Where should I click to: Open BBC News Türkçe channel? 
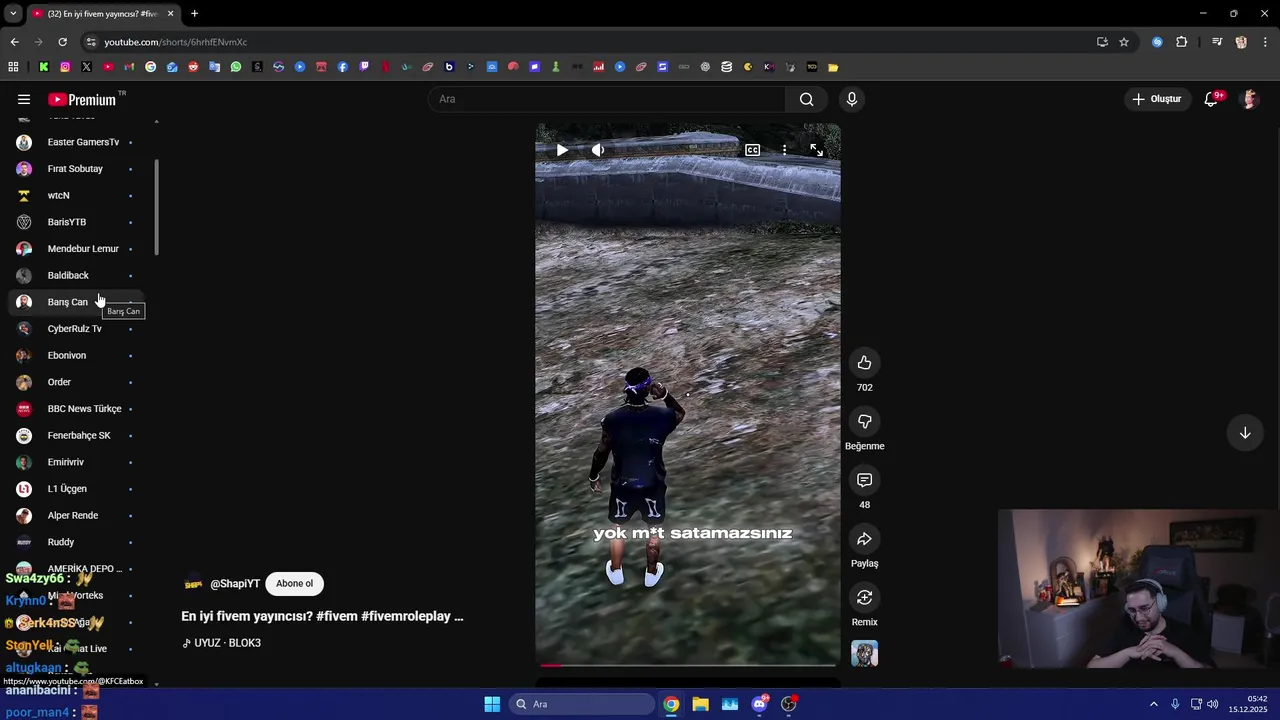pos(78,409)
